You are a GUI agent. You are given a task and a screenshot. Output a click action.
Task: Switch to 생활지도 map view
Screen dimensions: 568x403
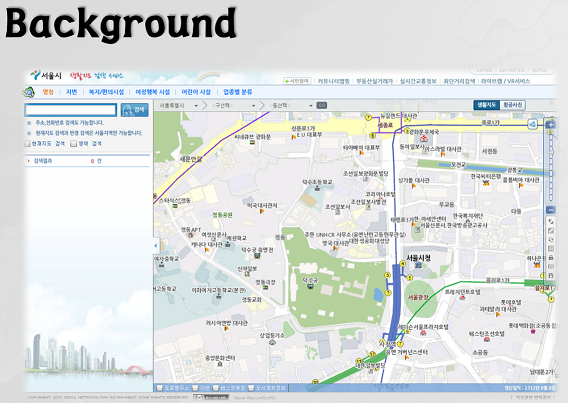[486, 105]
